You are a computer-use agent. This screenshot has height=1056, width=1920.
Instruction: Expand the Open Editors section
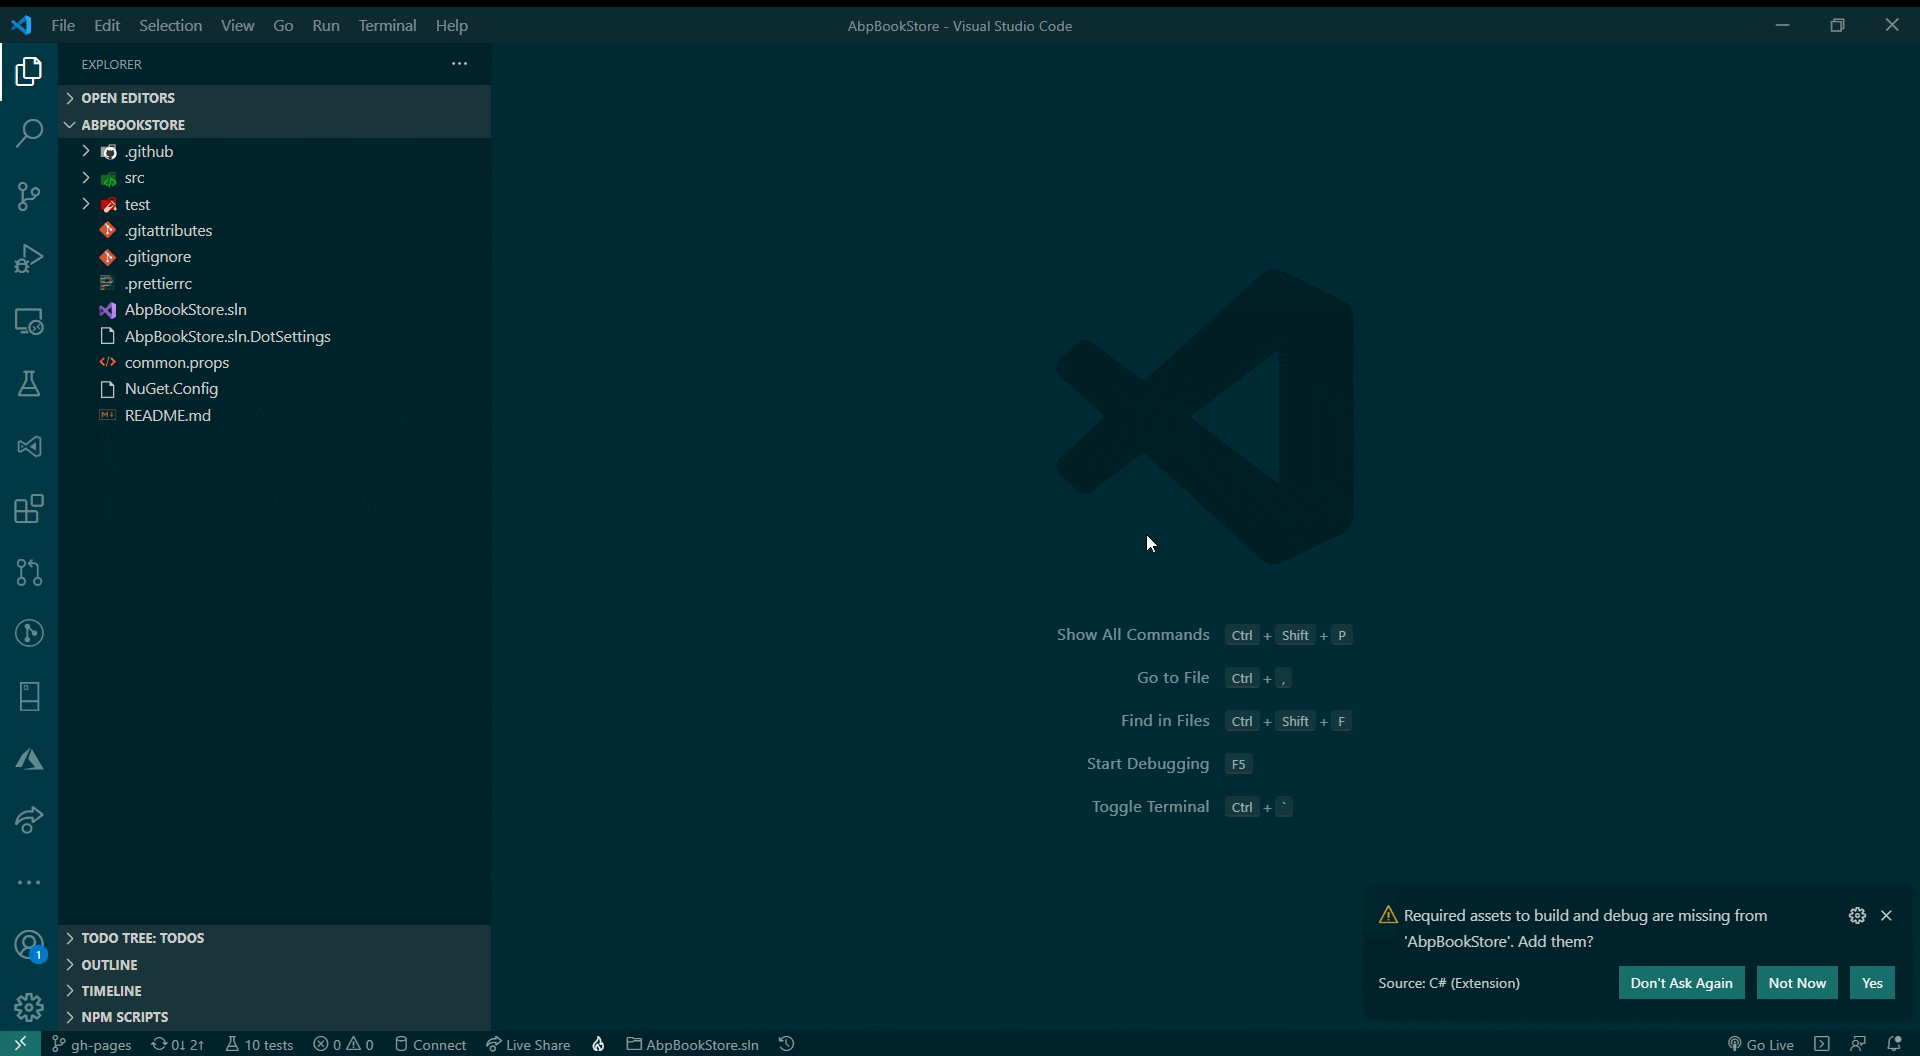[274, 98]
